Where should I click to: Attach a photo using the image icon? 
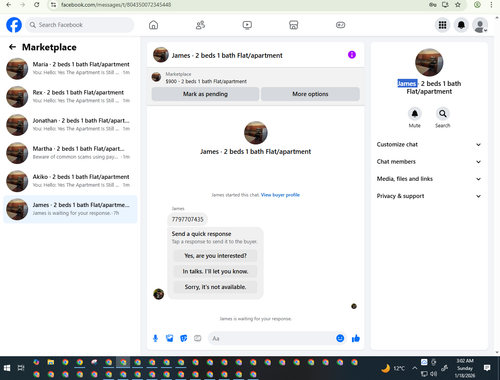pos(170,338)
